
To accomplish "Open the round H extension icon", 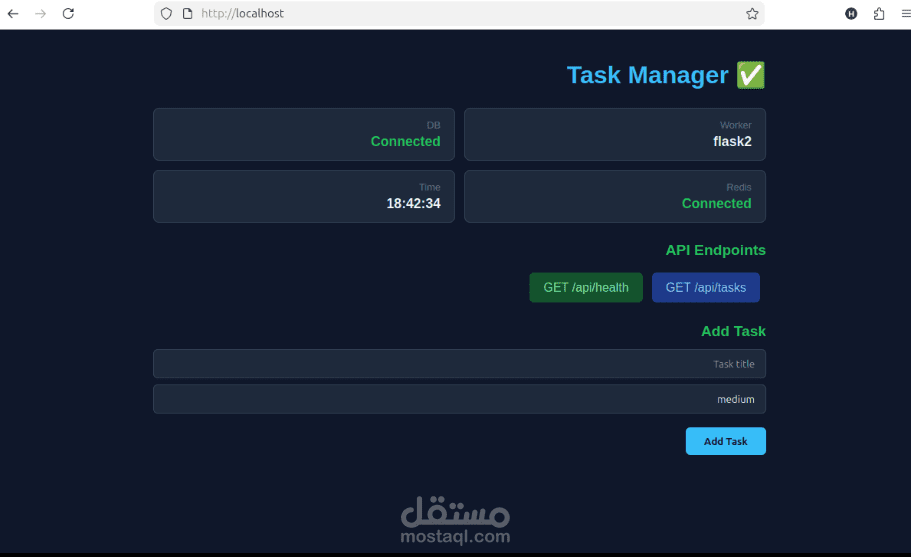I will click(851, 13).
